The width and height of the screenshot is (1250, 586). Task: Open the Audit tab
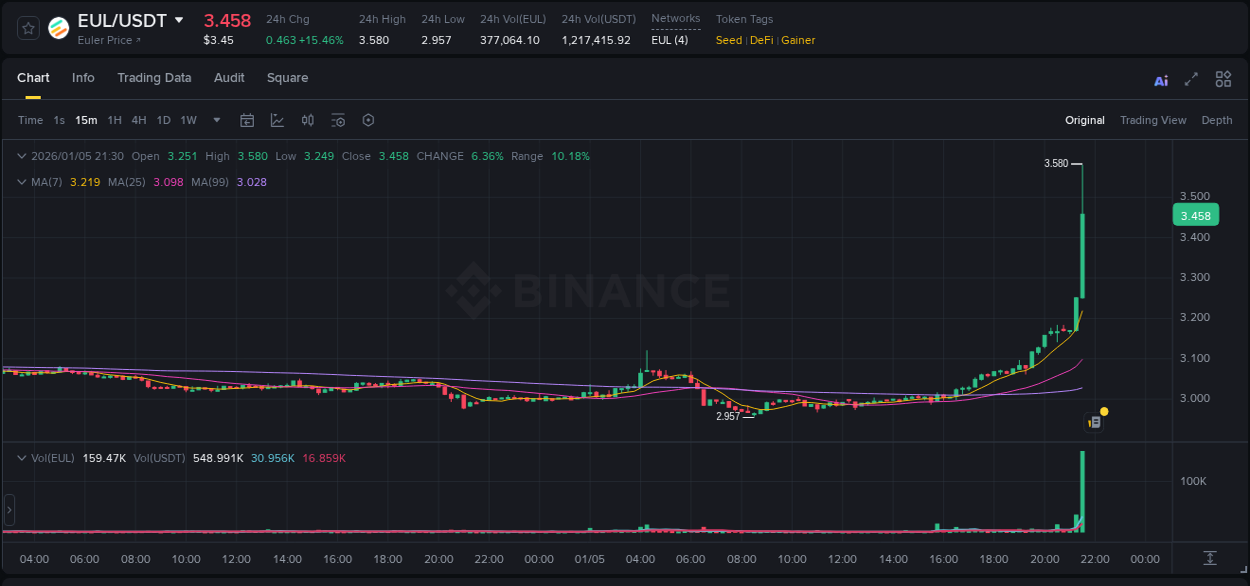click(x=229, y=78)
